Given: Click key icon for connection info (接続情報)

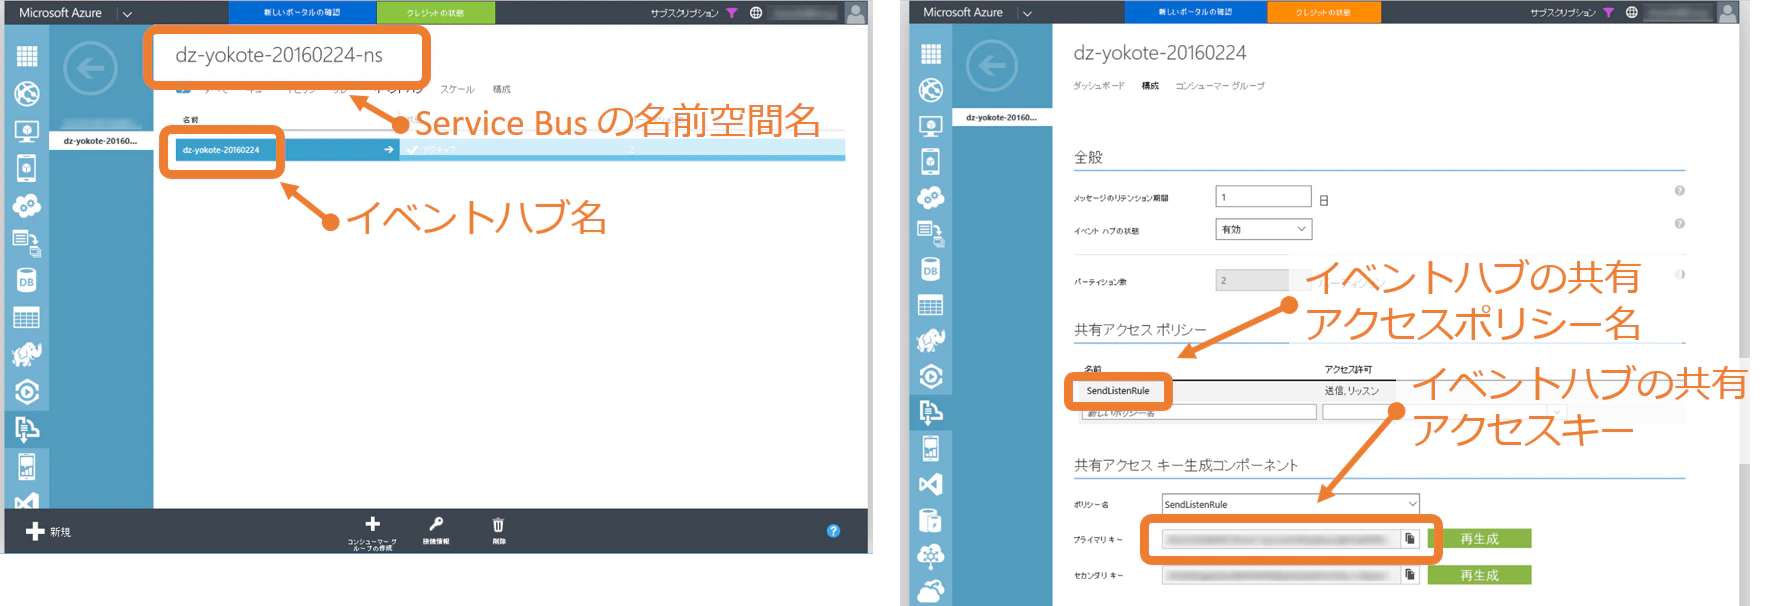Looking at the screenshot, I should (x=436, y=524).
